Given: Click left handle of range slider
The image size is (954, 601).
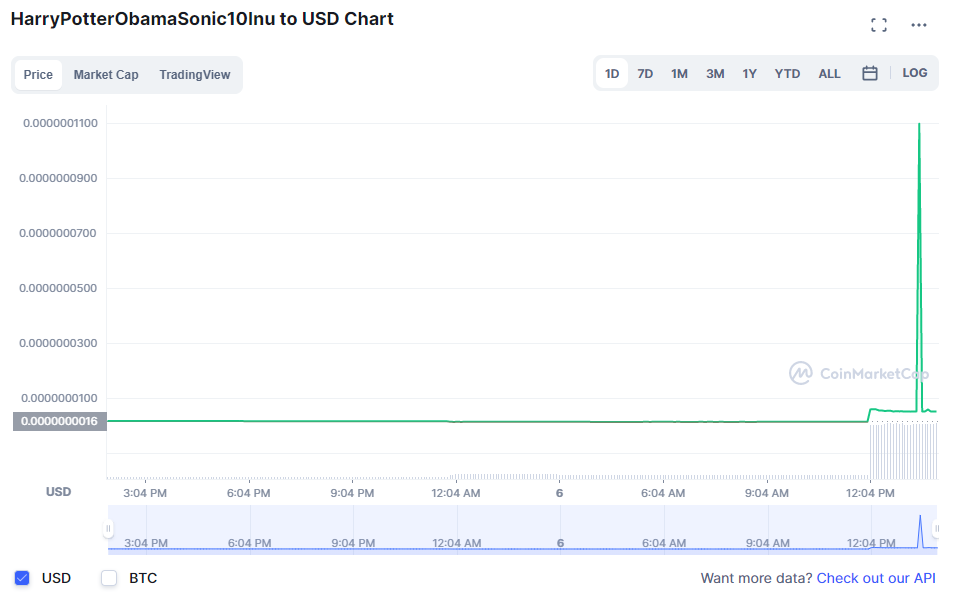Looking at the screenshot, I should tap(108, 528).
